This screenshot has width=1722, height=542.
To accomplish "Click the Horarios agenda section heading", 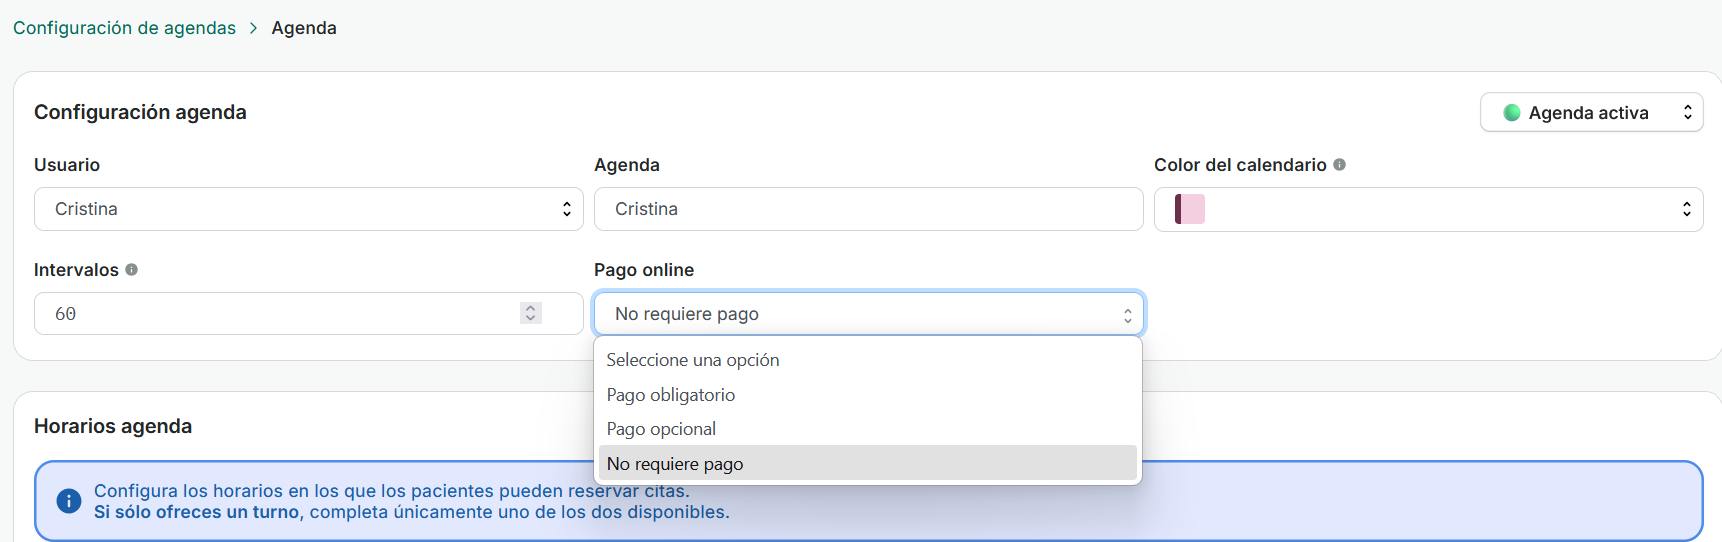I will [113, 426].
